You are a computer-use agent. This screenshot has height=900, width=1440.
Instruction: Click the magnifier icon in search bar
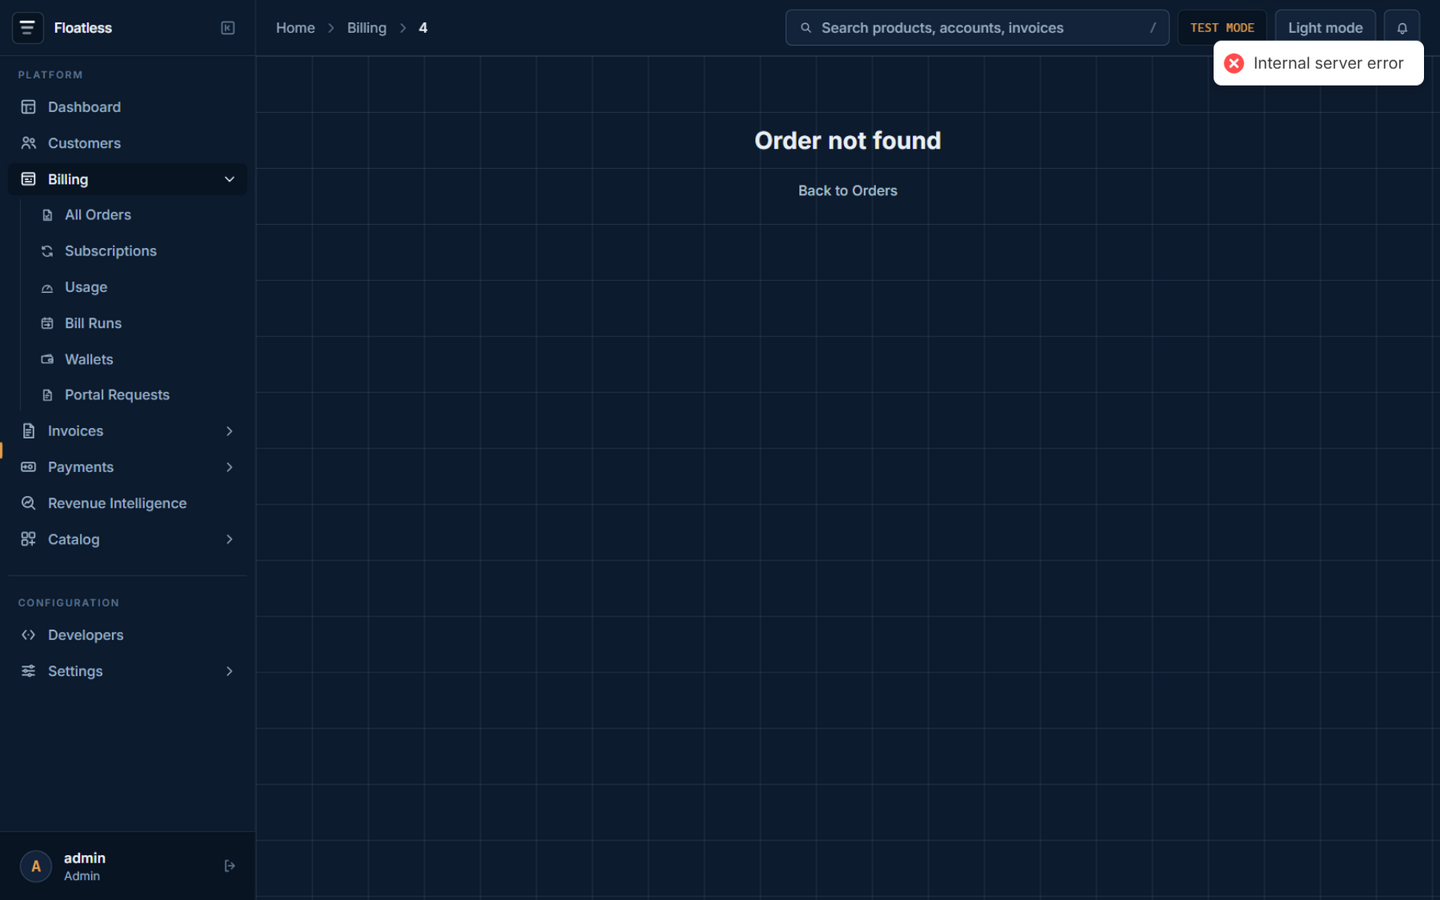click(806, 28)
